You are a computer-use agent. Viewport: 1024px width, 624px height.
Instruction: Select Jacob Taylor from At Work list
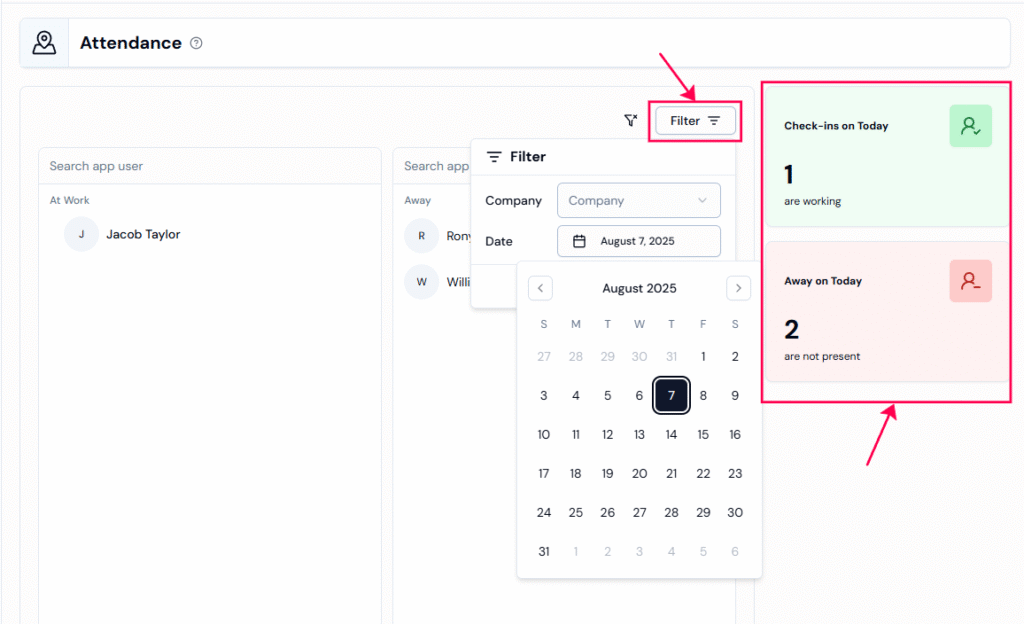tap(143, 235)
